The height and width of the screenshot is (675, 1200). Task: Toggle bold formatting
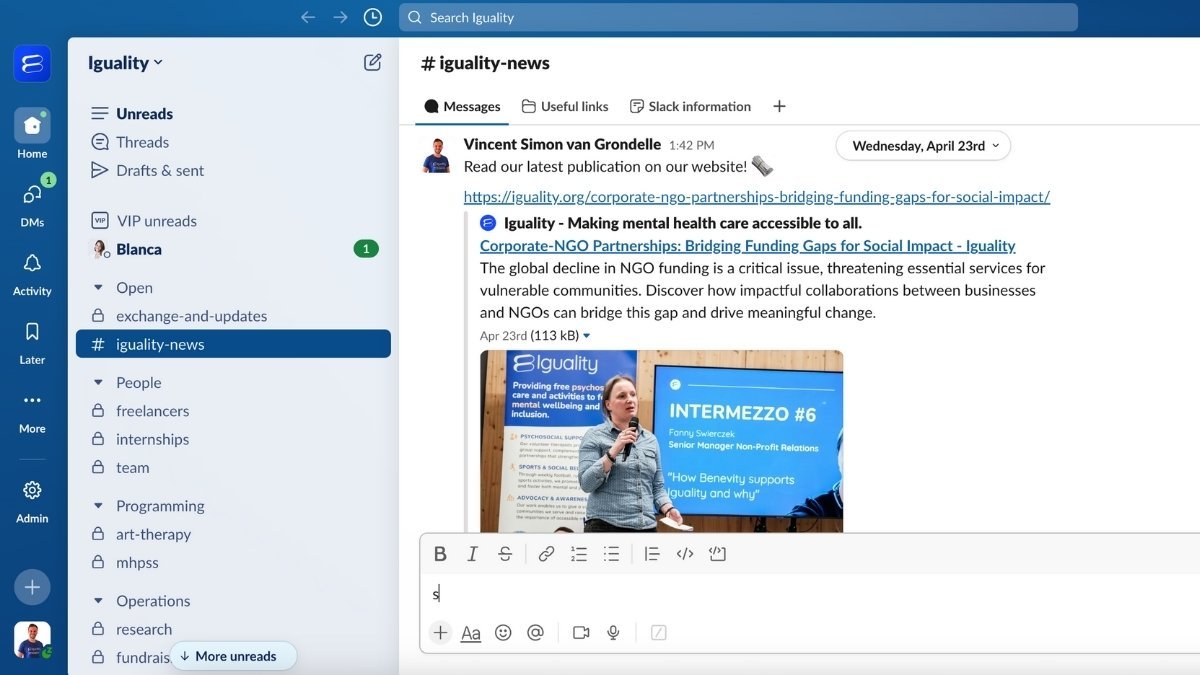click(x=440, y=554)
